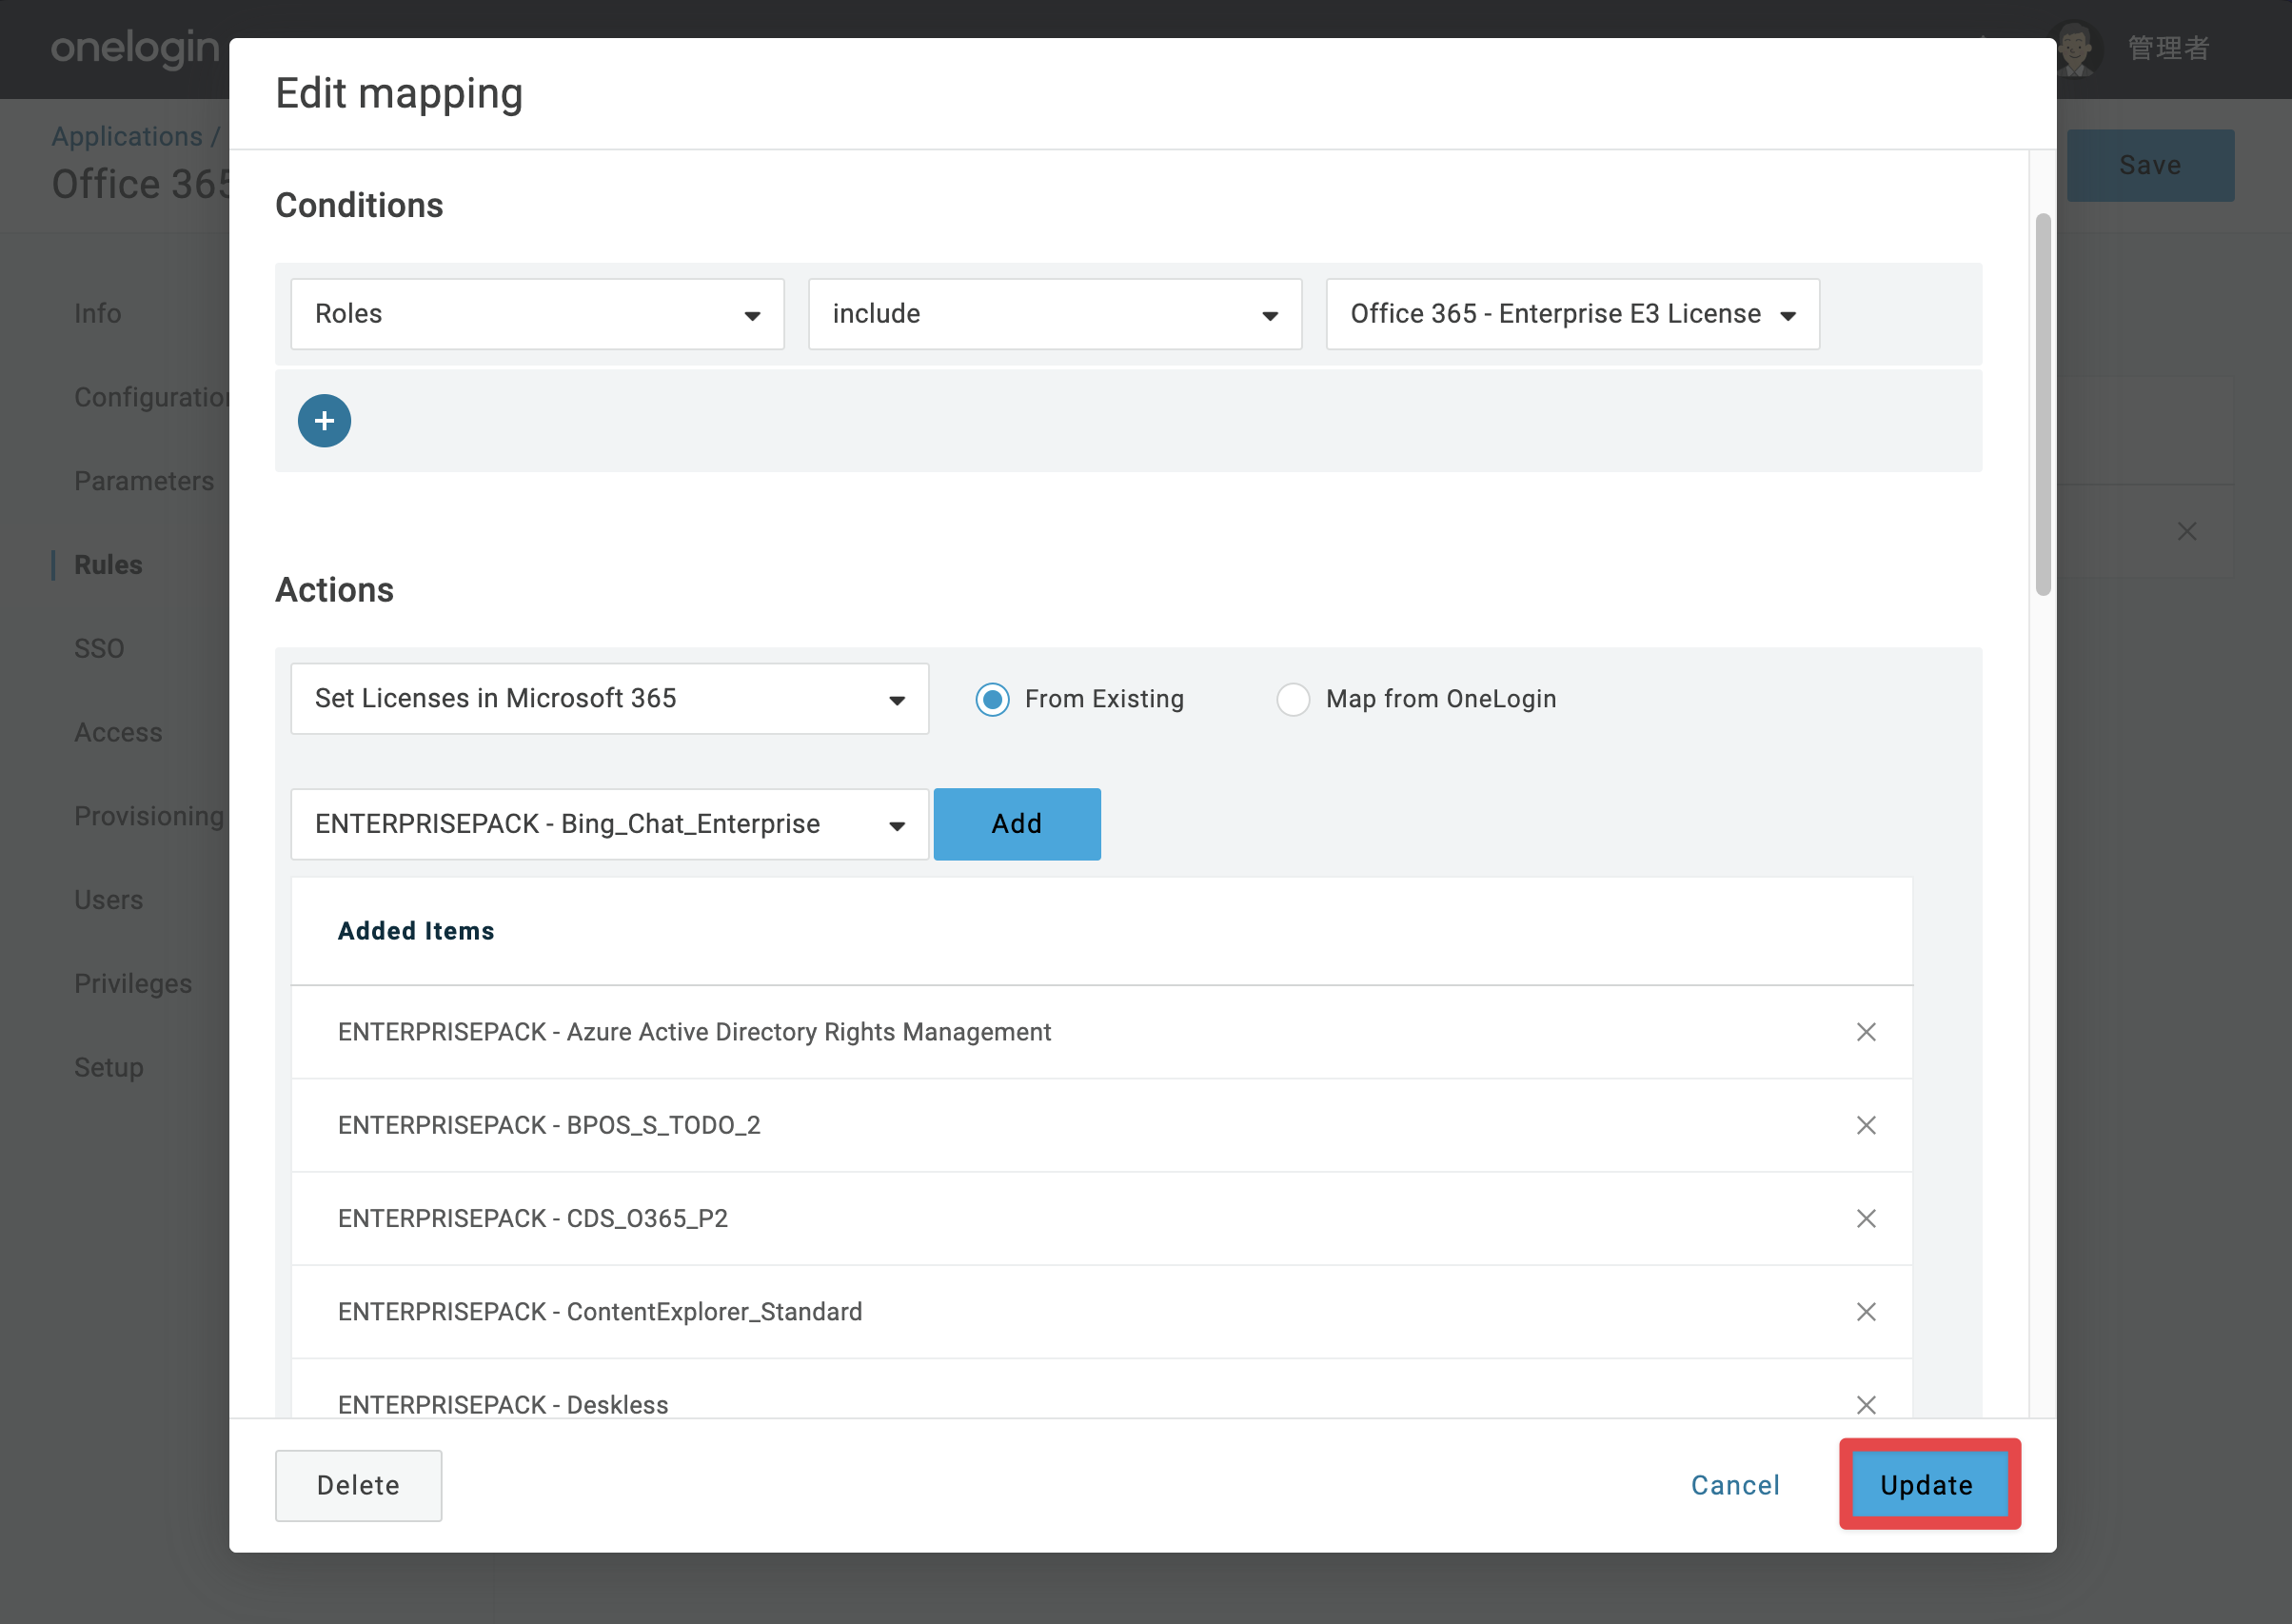Click the X icon behind the dialog

2187,531
